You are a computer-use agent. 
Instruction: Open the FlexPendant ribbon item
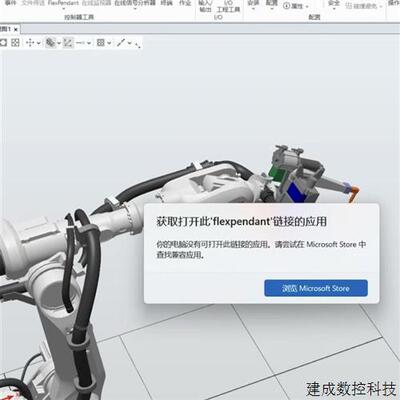[x=63, y=3]
